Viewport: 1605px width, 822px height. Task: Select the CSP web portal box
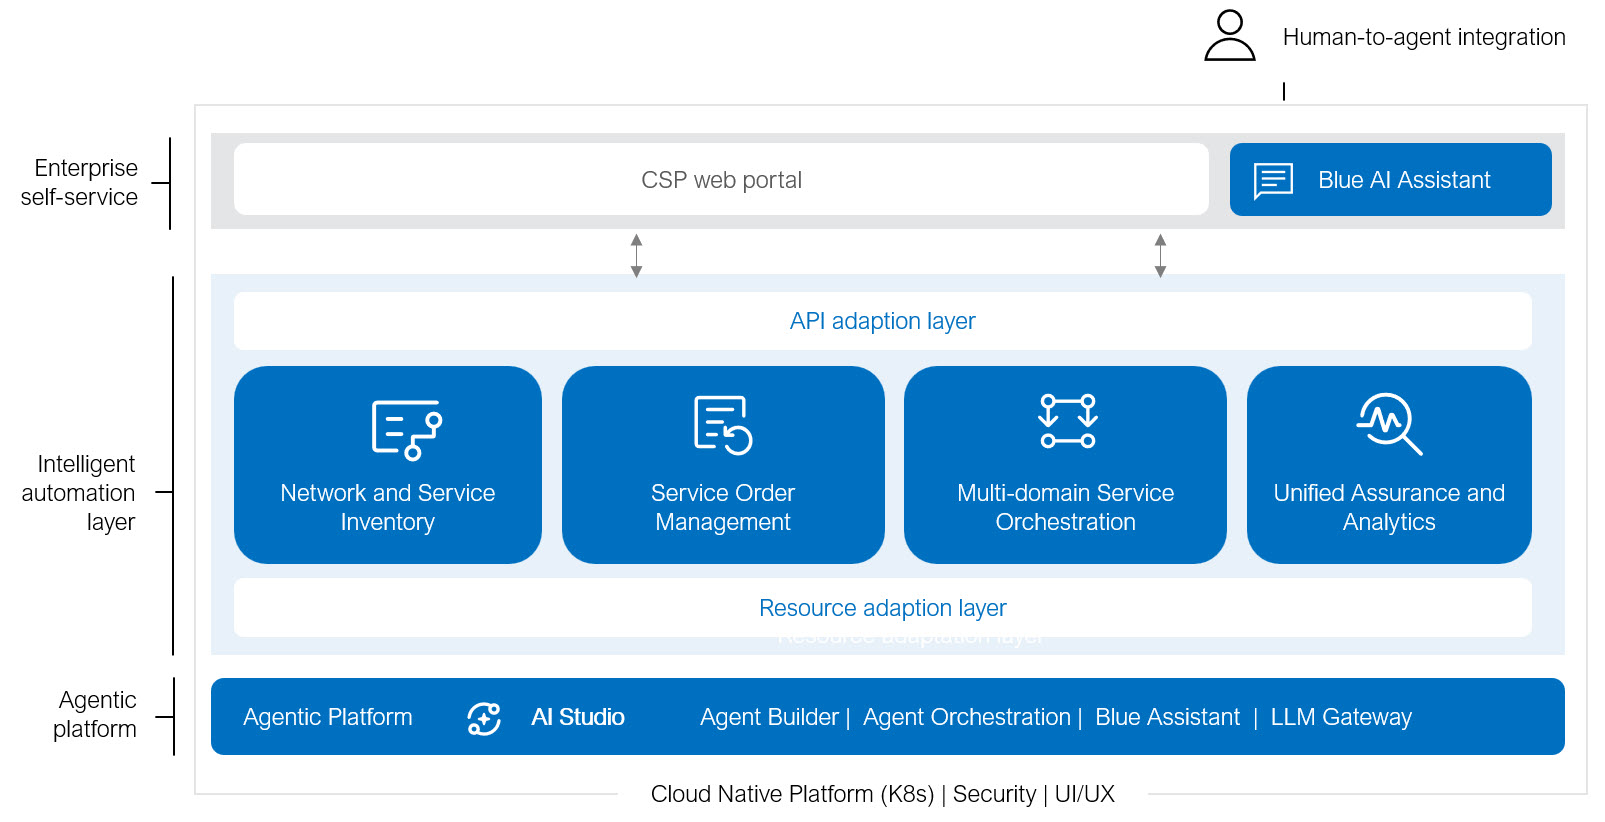(721, 179)
